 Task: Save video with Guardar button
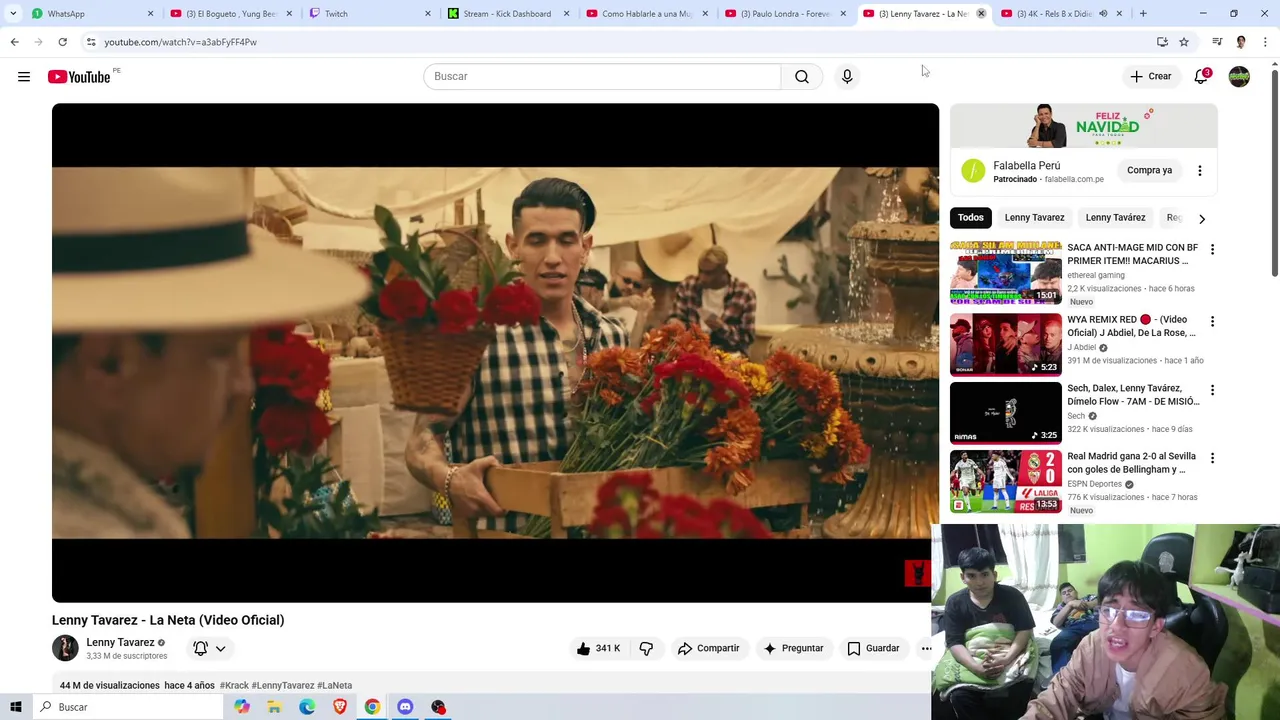pyautogui.click(x=873, y=648)
